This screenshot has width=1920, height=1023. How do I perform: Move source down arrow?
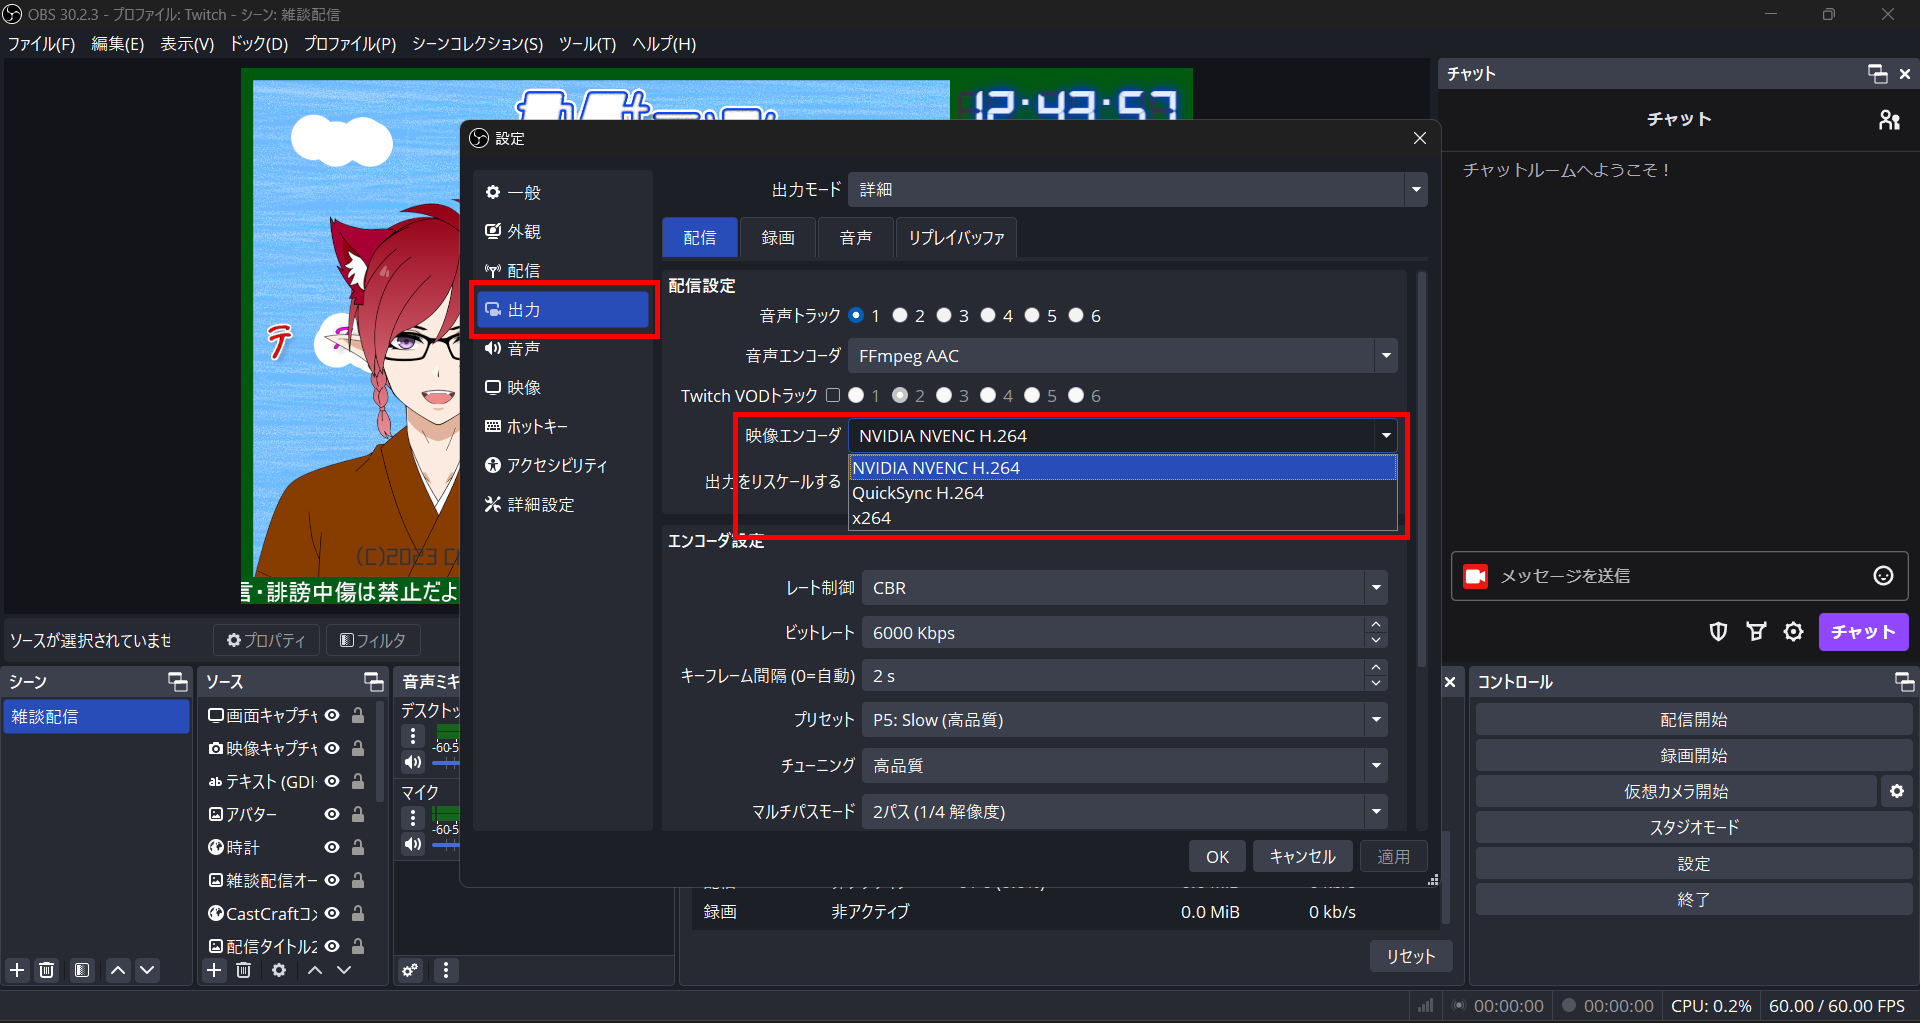click(x=344, y=969)
